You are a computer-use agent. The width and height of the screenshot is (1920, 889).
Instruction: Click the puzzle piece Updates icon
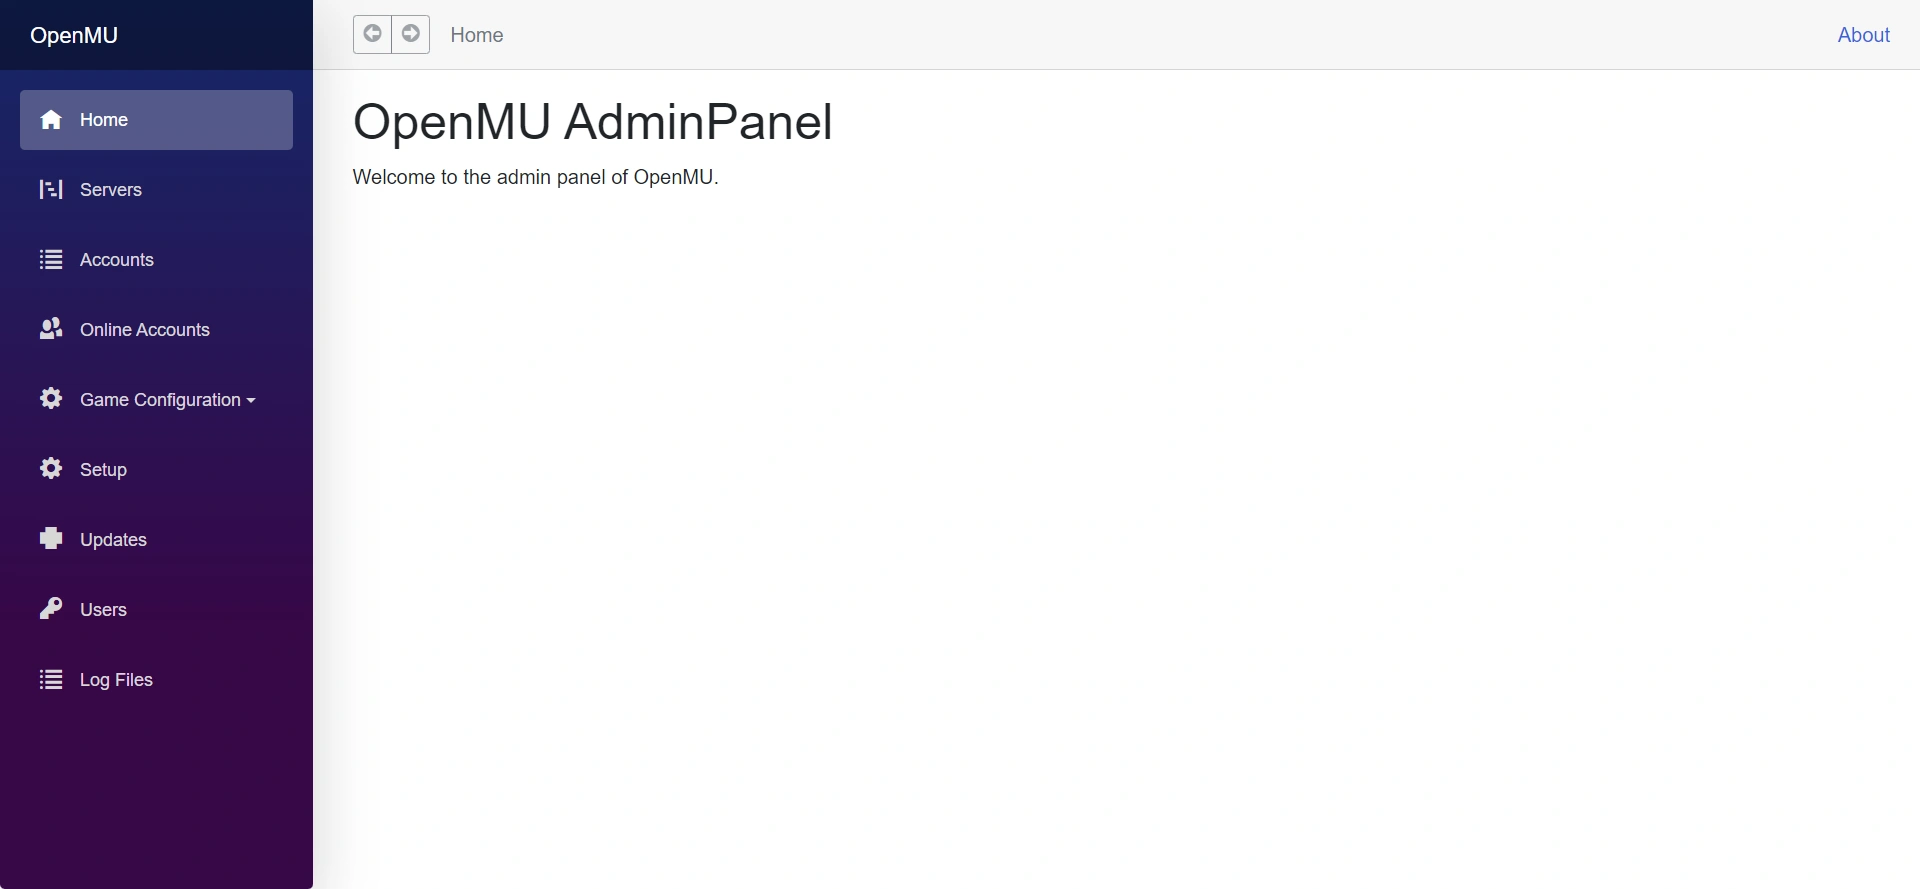(x=51, y=539)
